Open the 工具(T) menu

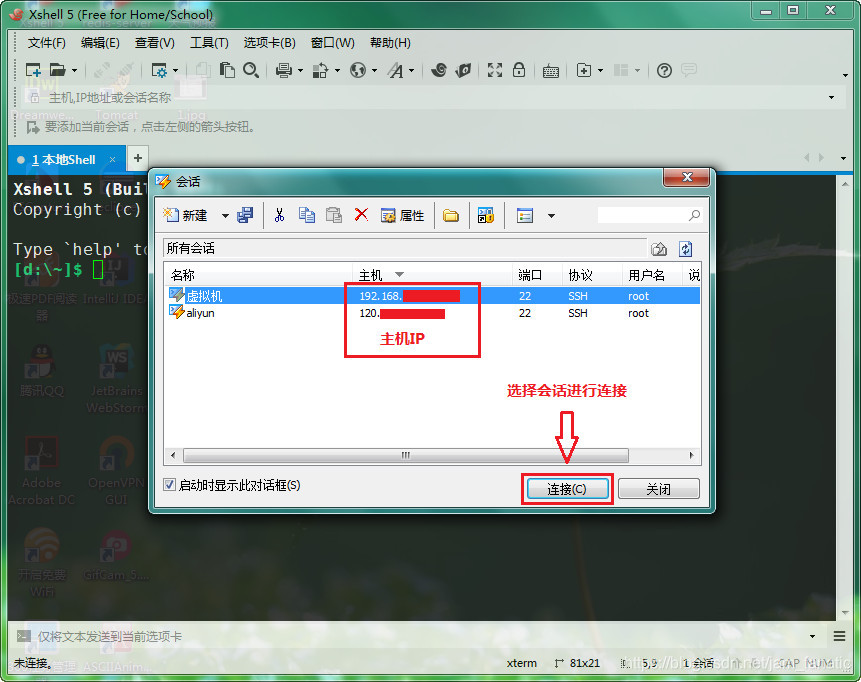(x=209, y=43)
